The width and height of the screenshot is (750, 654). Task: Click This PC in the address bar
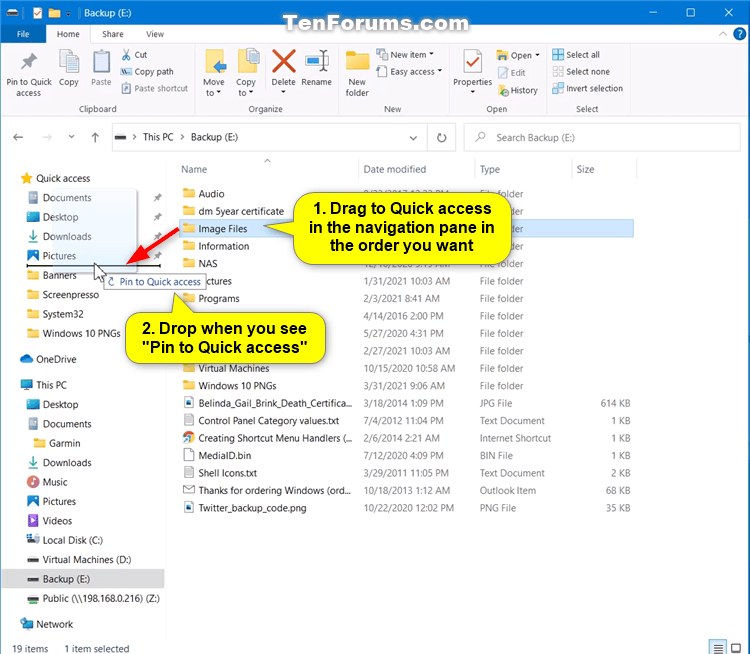[158, 137]
